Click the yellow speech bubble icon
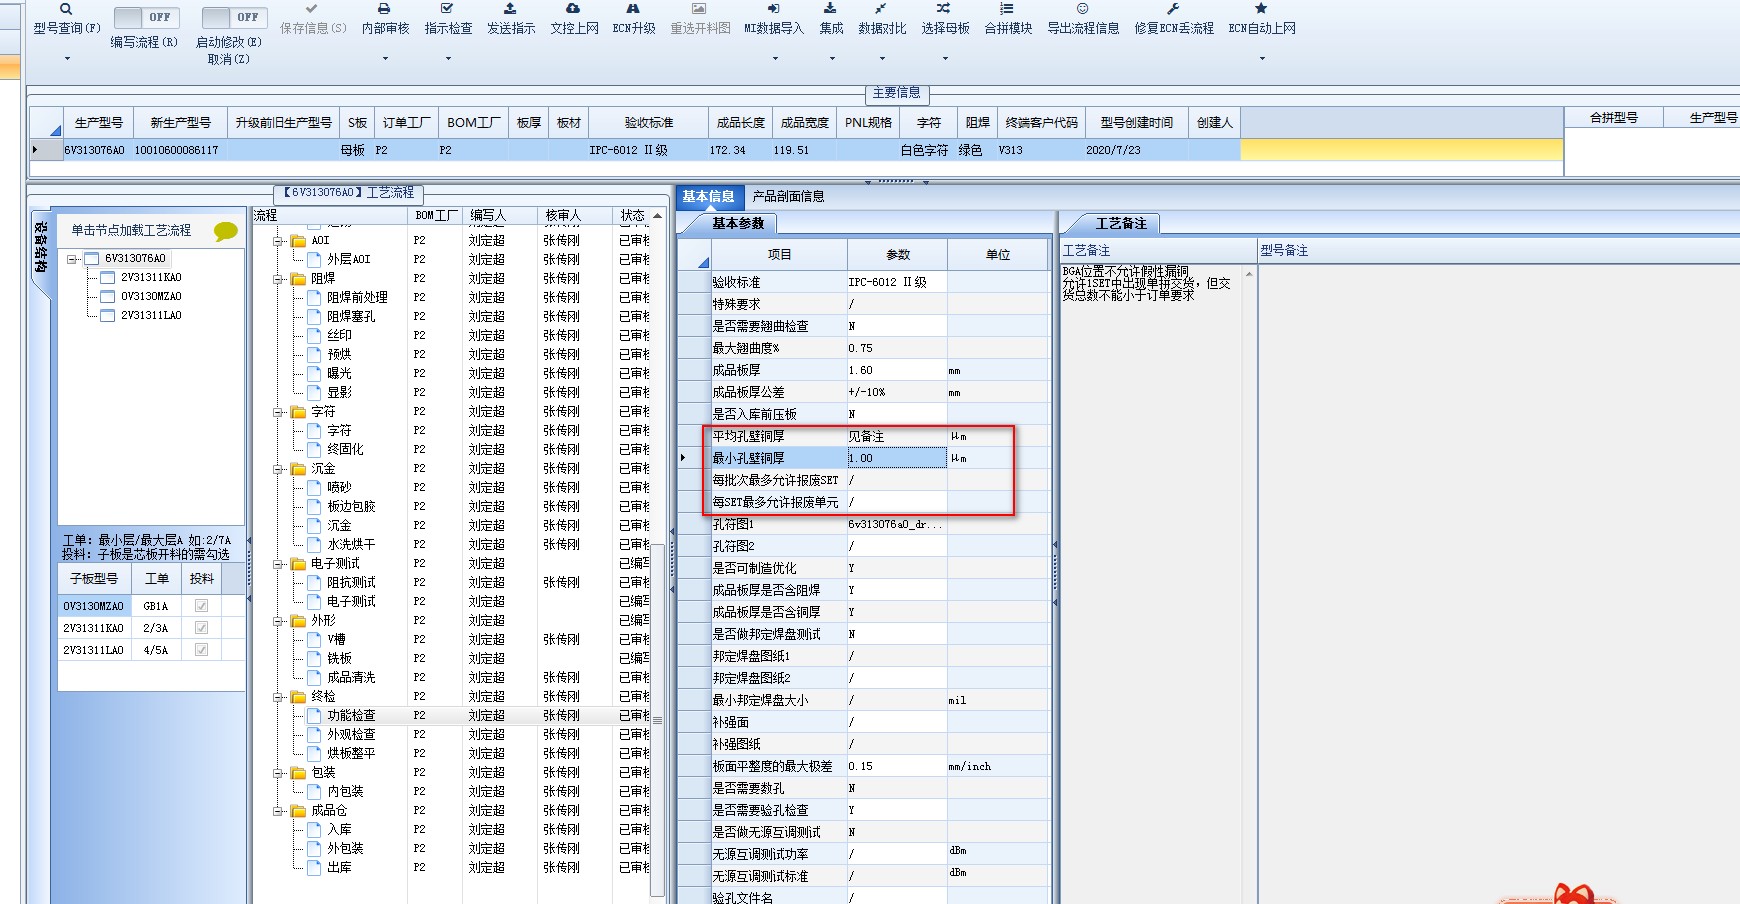1740x904 pixels. [x=226, y=231]
